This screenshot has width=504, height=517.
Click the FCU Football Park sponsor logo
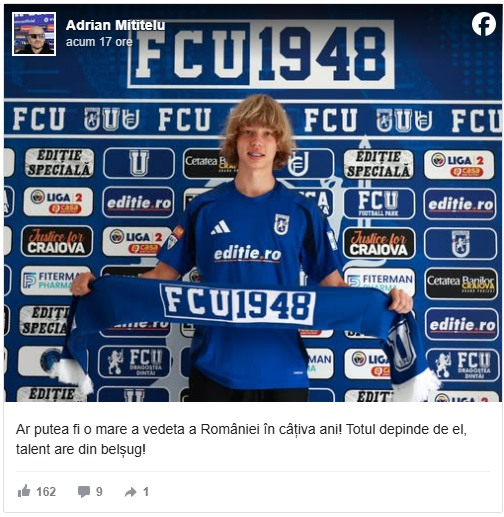pyautogui.click(x=379, y=203)
